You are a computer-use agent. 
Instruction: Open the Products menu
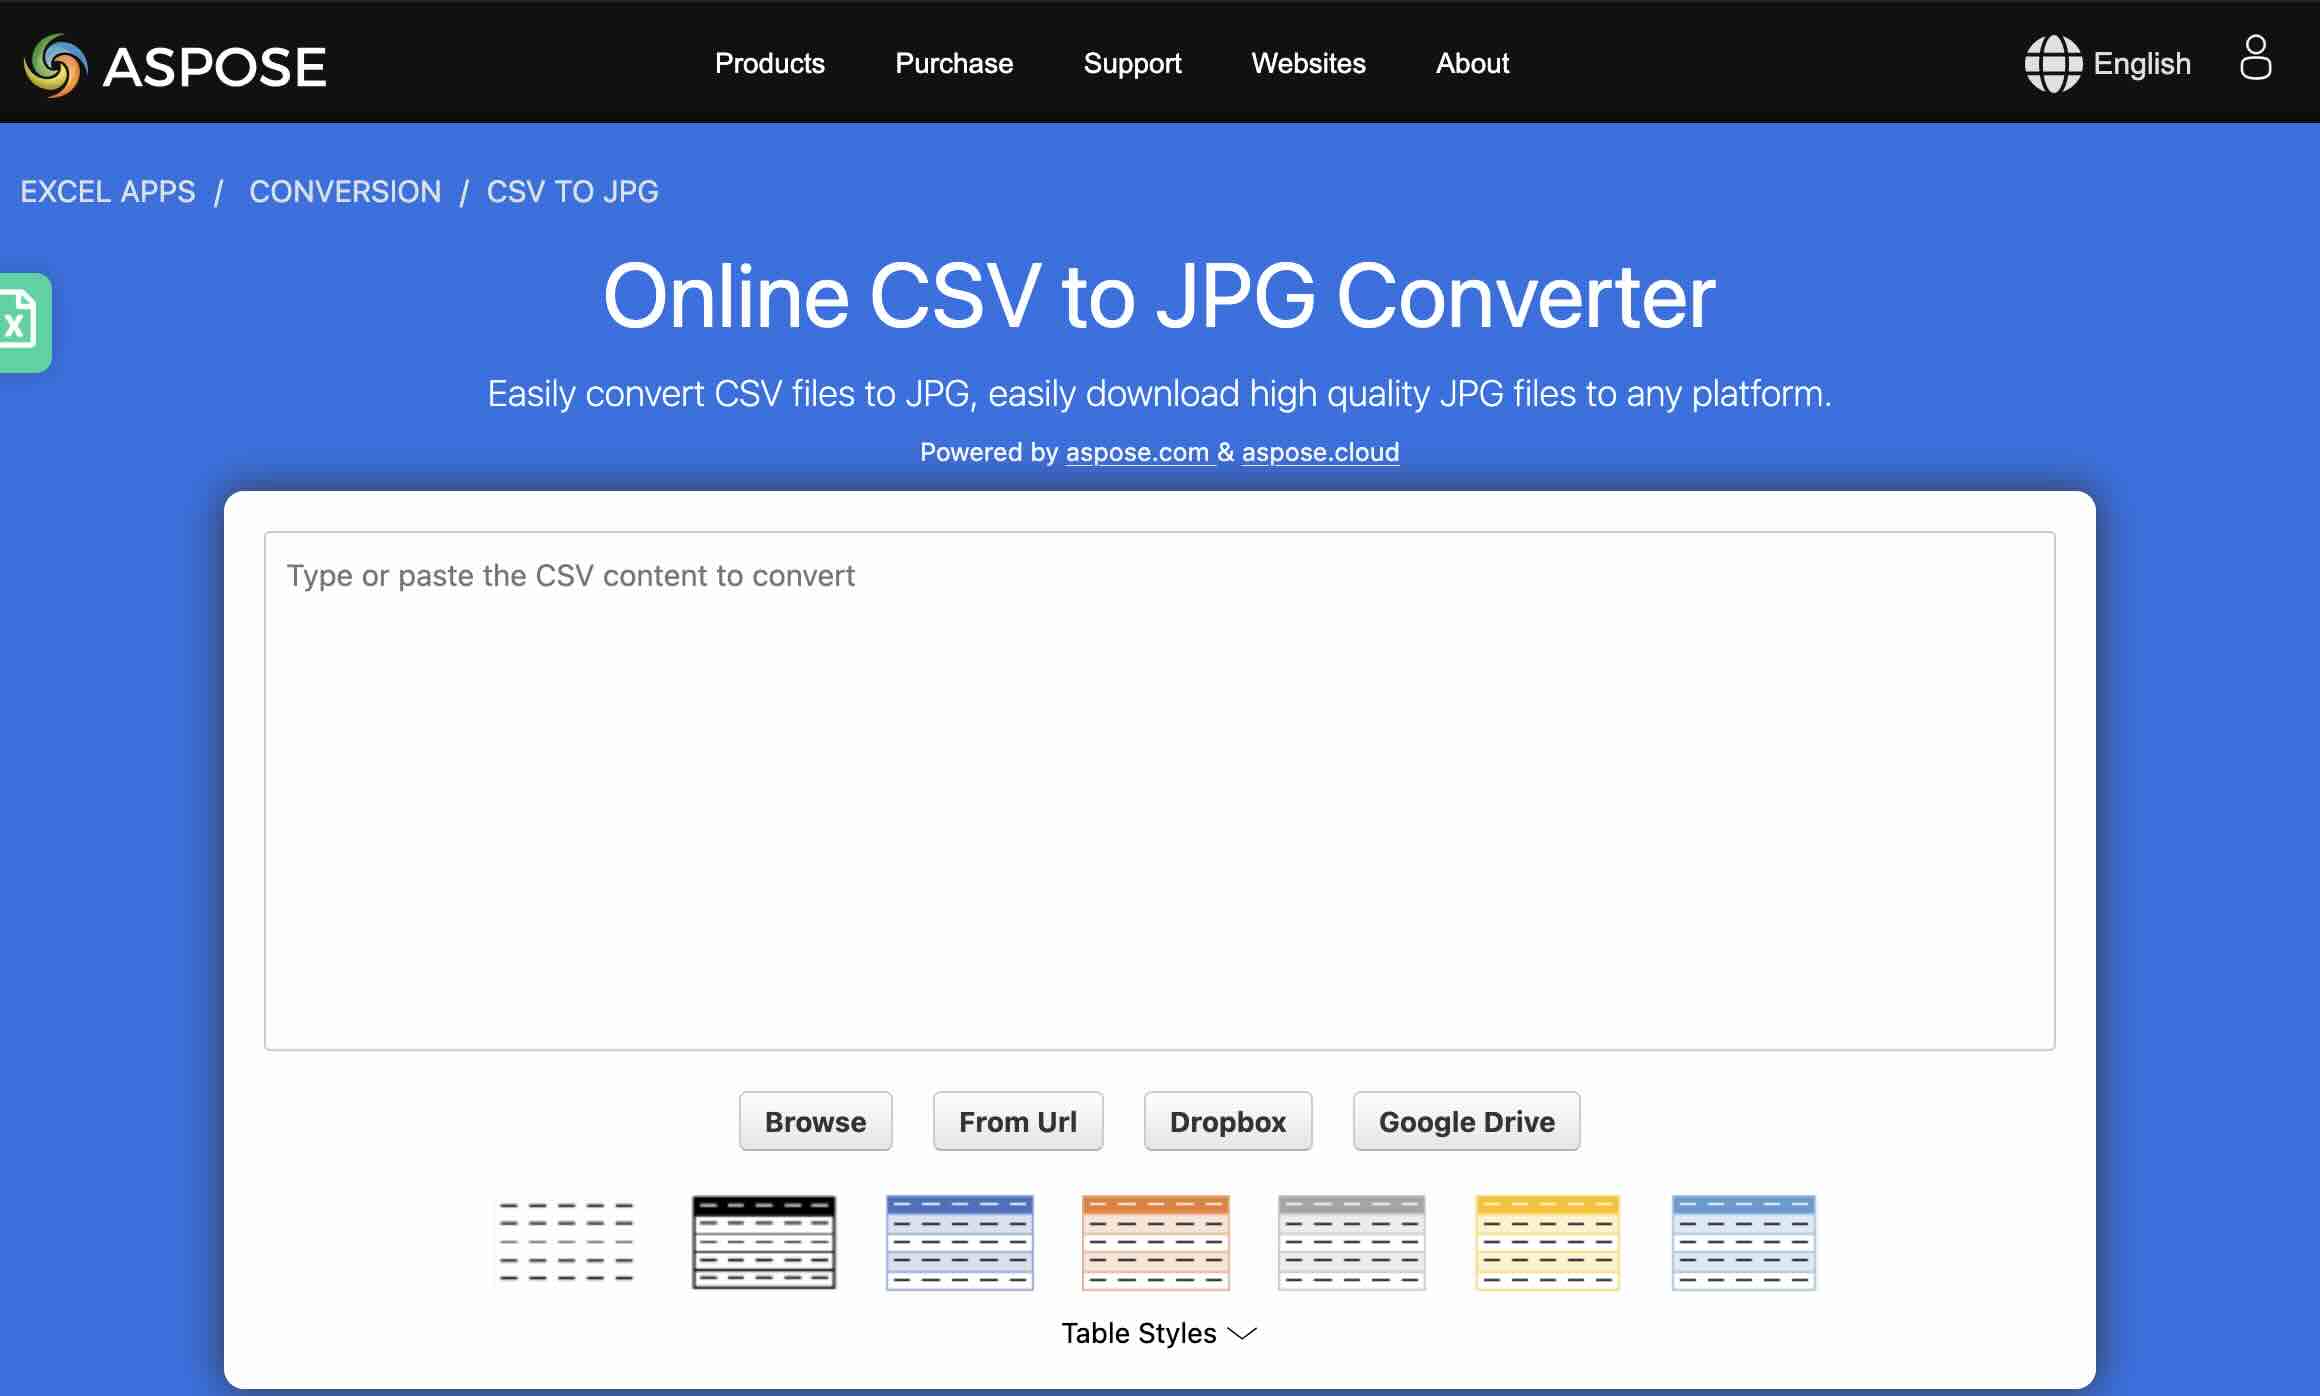coord(770,64)
